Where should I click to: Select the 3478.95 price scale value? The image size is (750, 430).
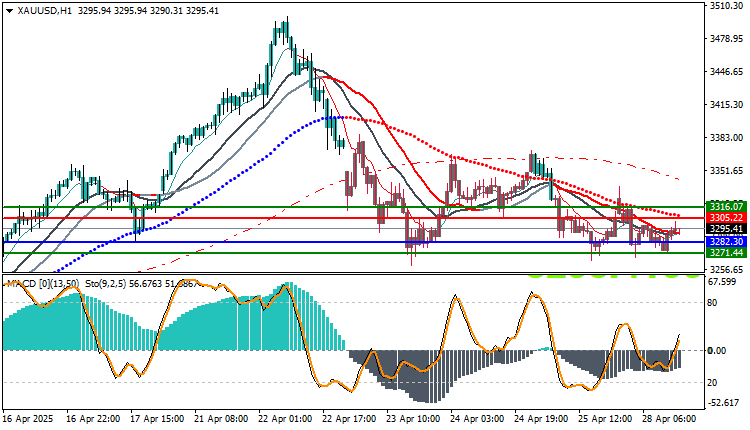click(x=726, y=39)
